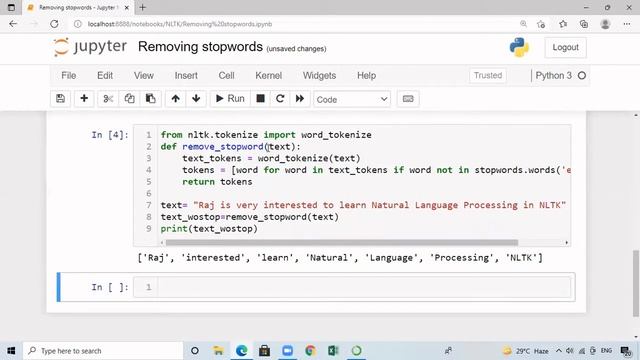Viewport: 640px width, 360px height.
Task: Interrupt the kernel with the stop icon
Action: click(x=260, y=99)
